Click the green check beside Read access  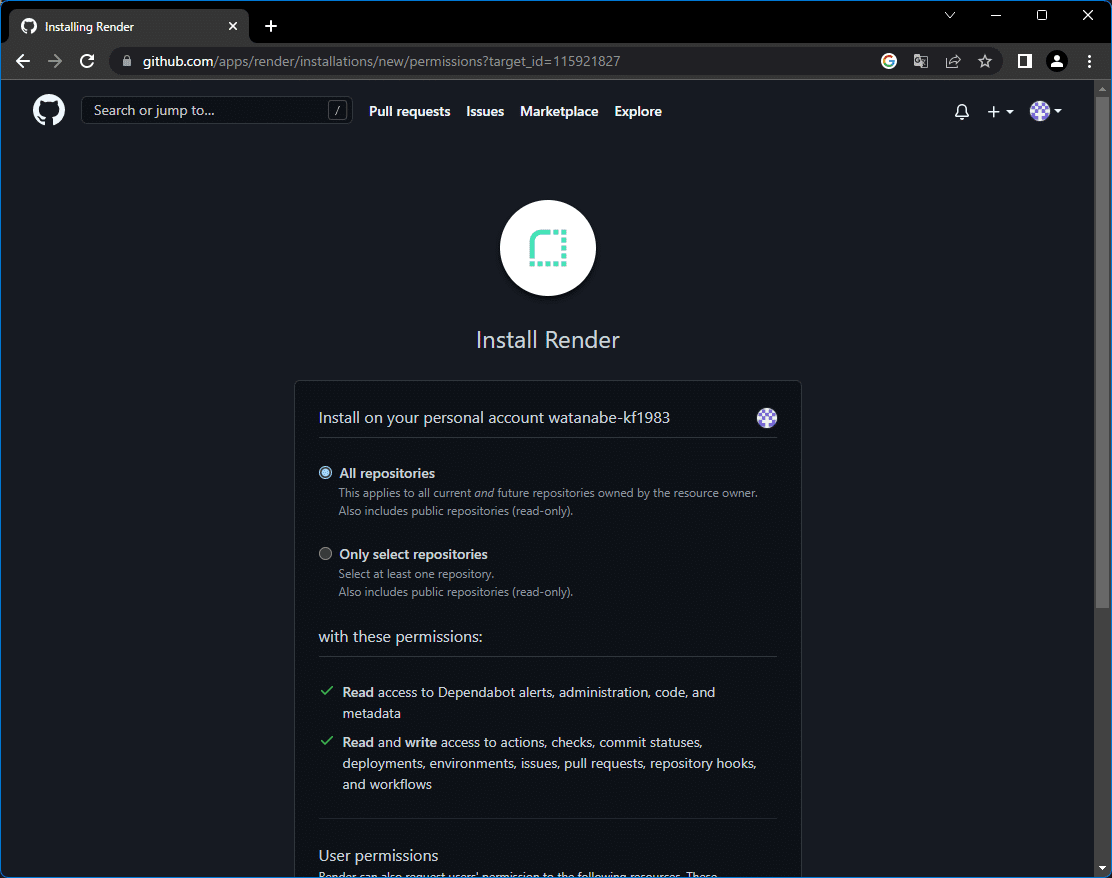(x=327, y=691)
